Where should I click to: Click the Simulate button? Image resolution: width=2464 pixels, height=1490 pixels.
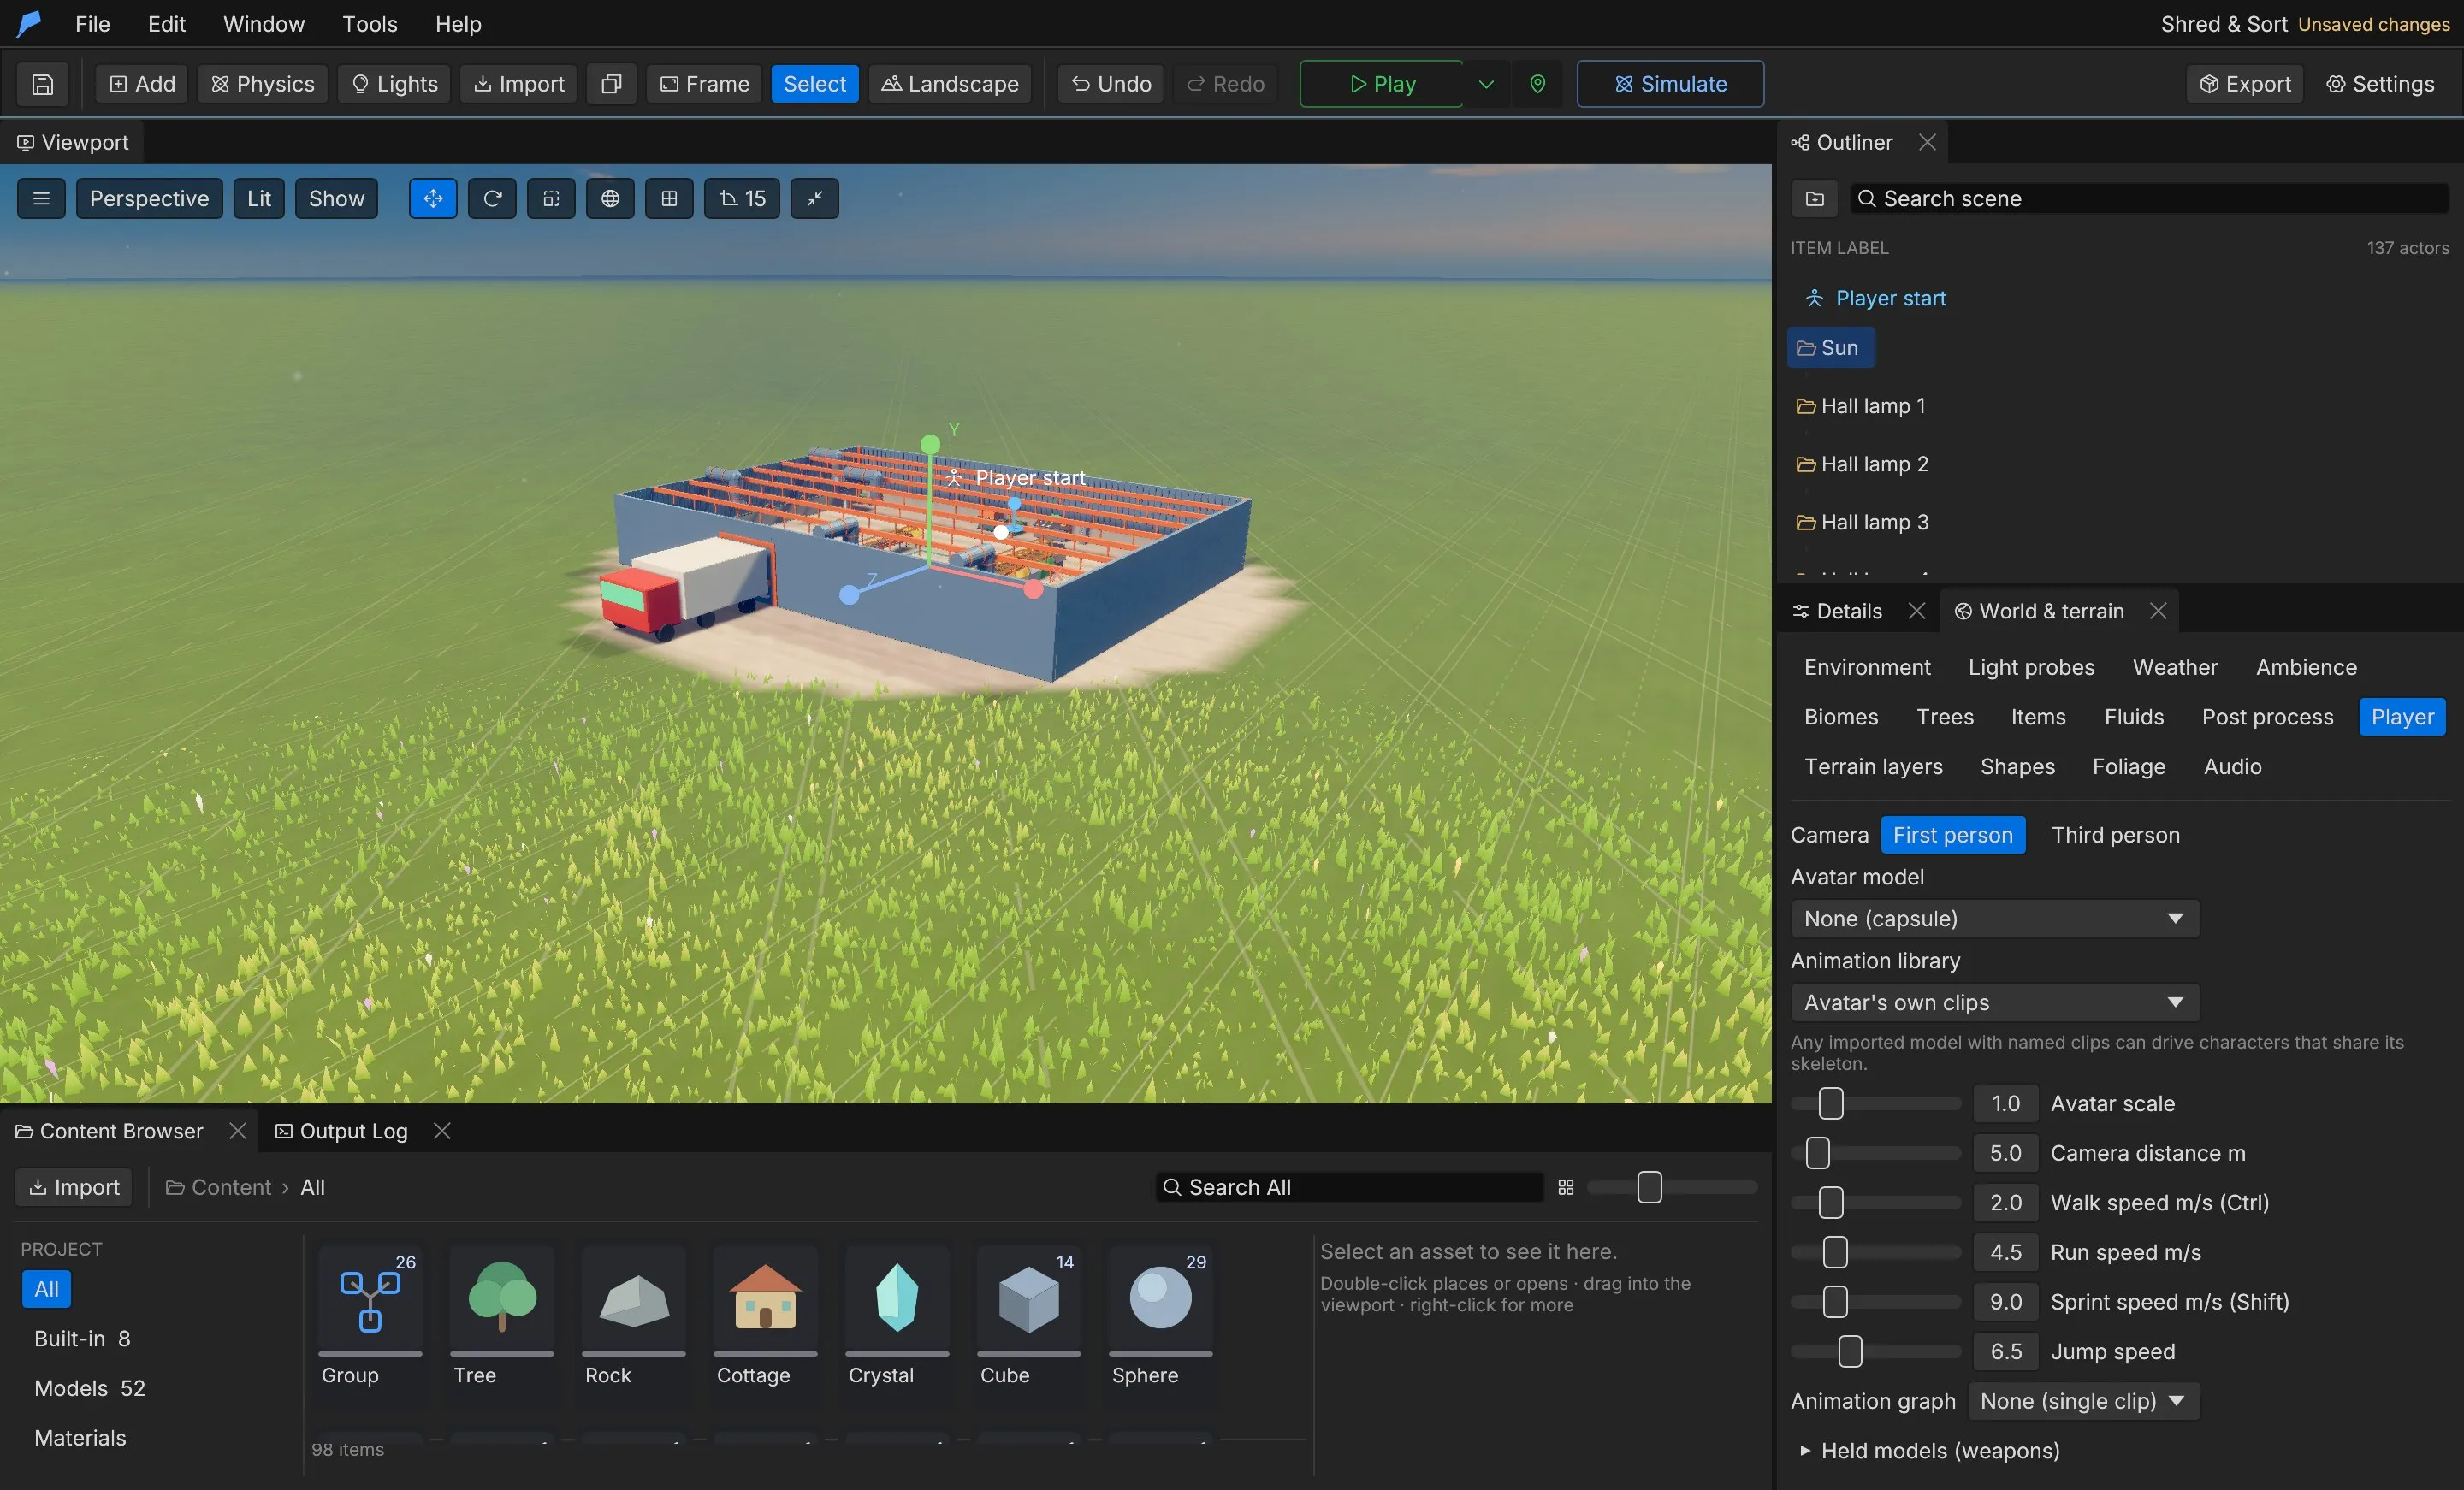pos(1670,84)
